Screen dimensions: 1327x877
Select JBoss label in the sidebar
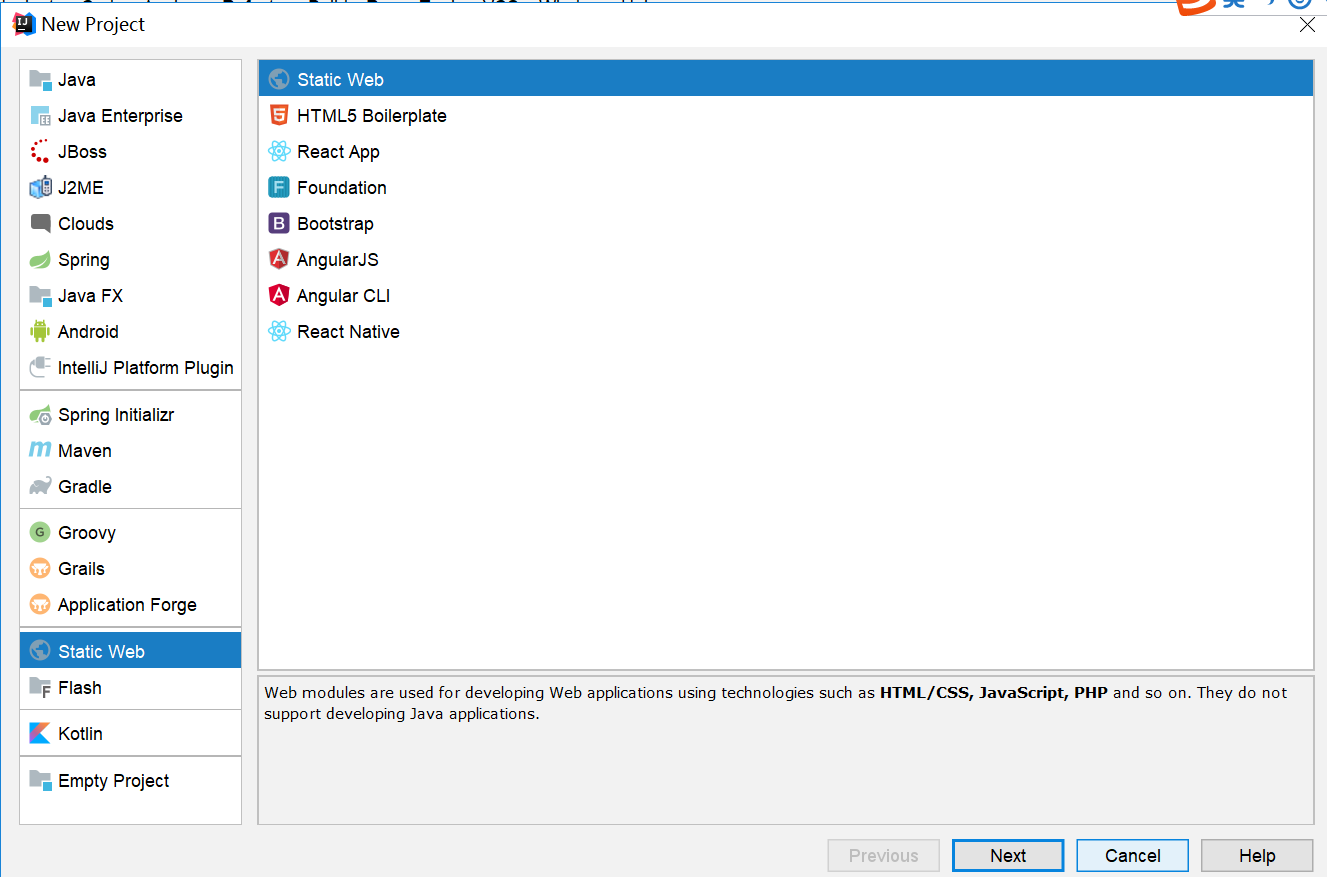tap(82, 152)
